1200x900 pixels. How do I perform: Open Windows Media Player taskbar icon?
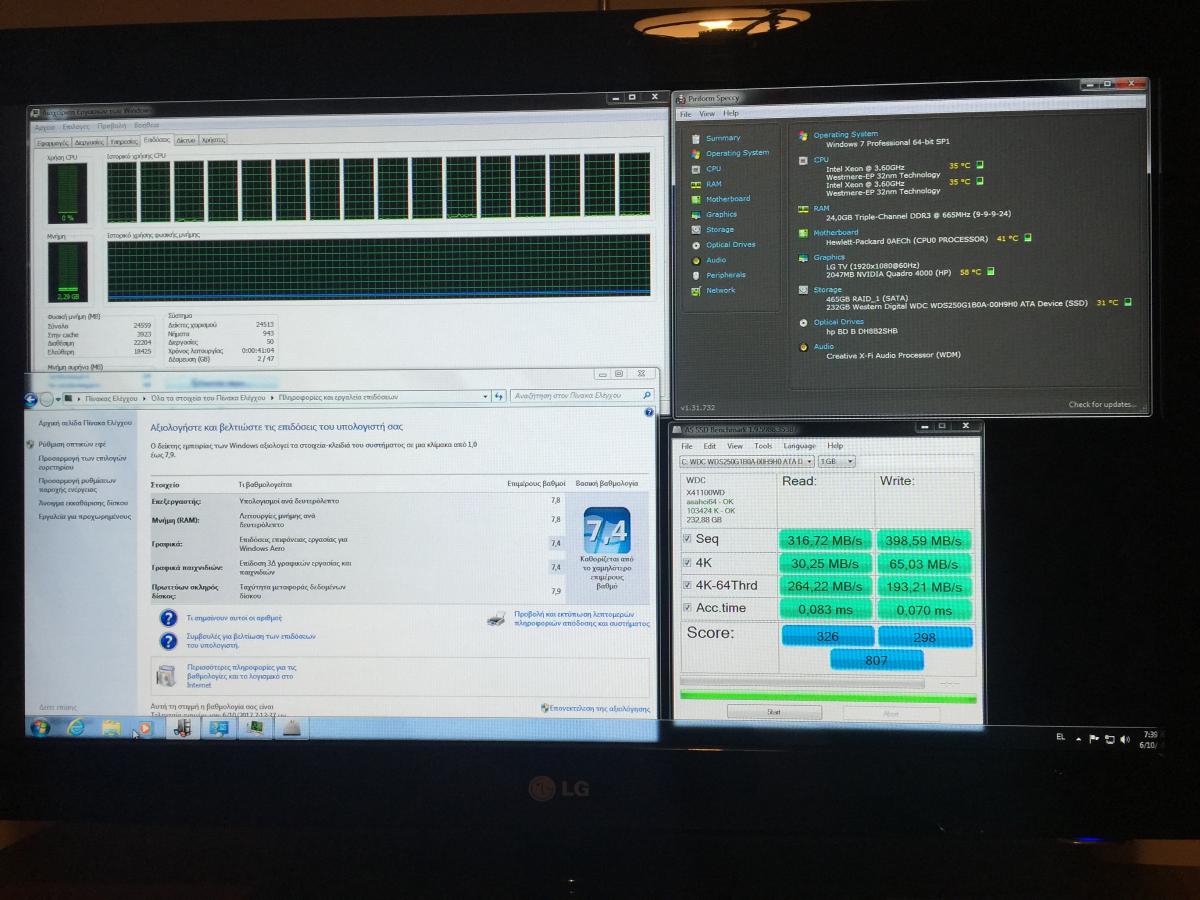coord(145,728)
